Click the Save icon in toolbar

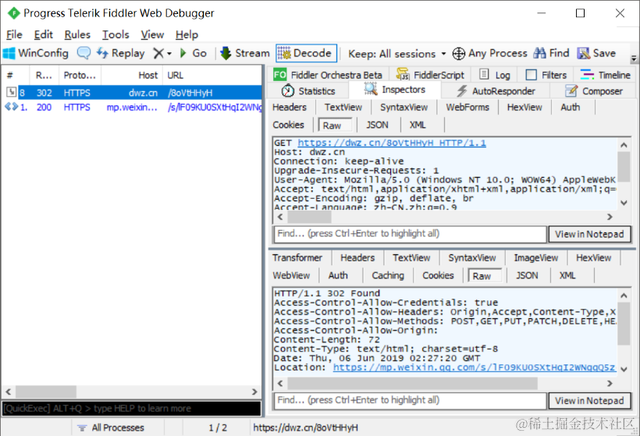[x=583, y=53]
